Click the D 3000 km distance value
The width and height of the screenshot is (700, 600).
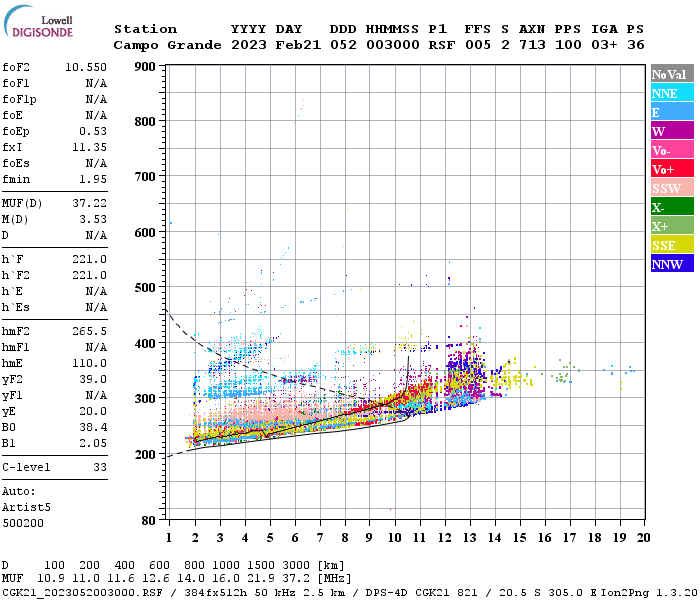tap(296, 566)
